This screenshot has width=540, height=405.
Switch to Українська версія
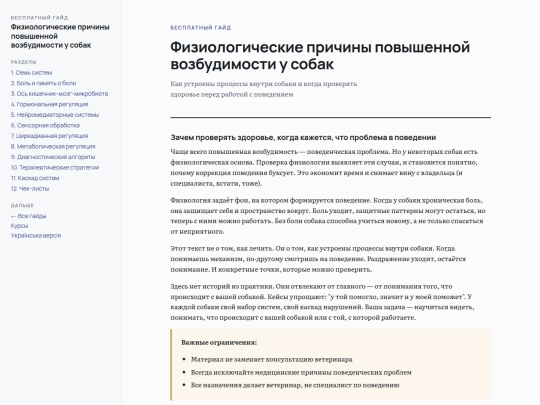36,236
